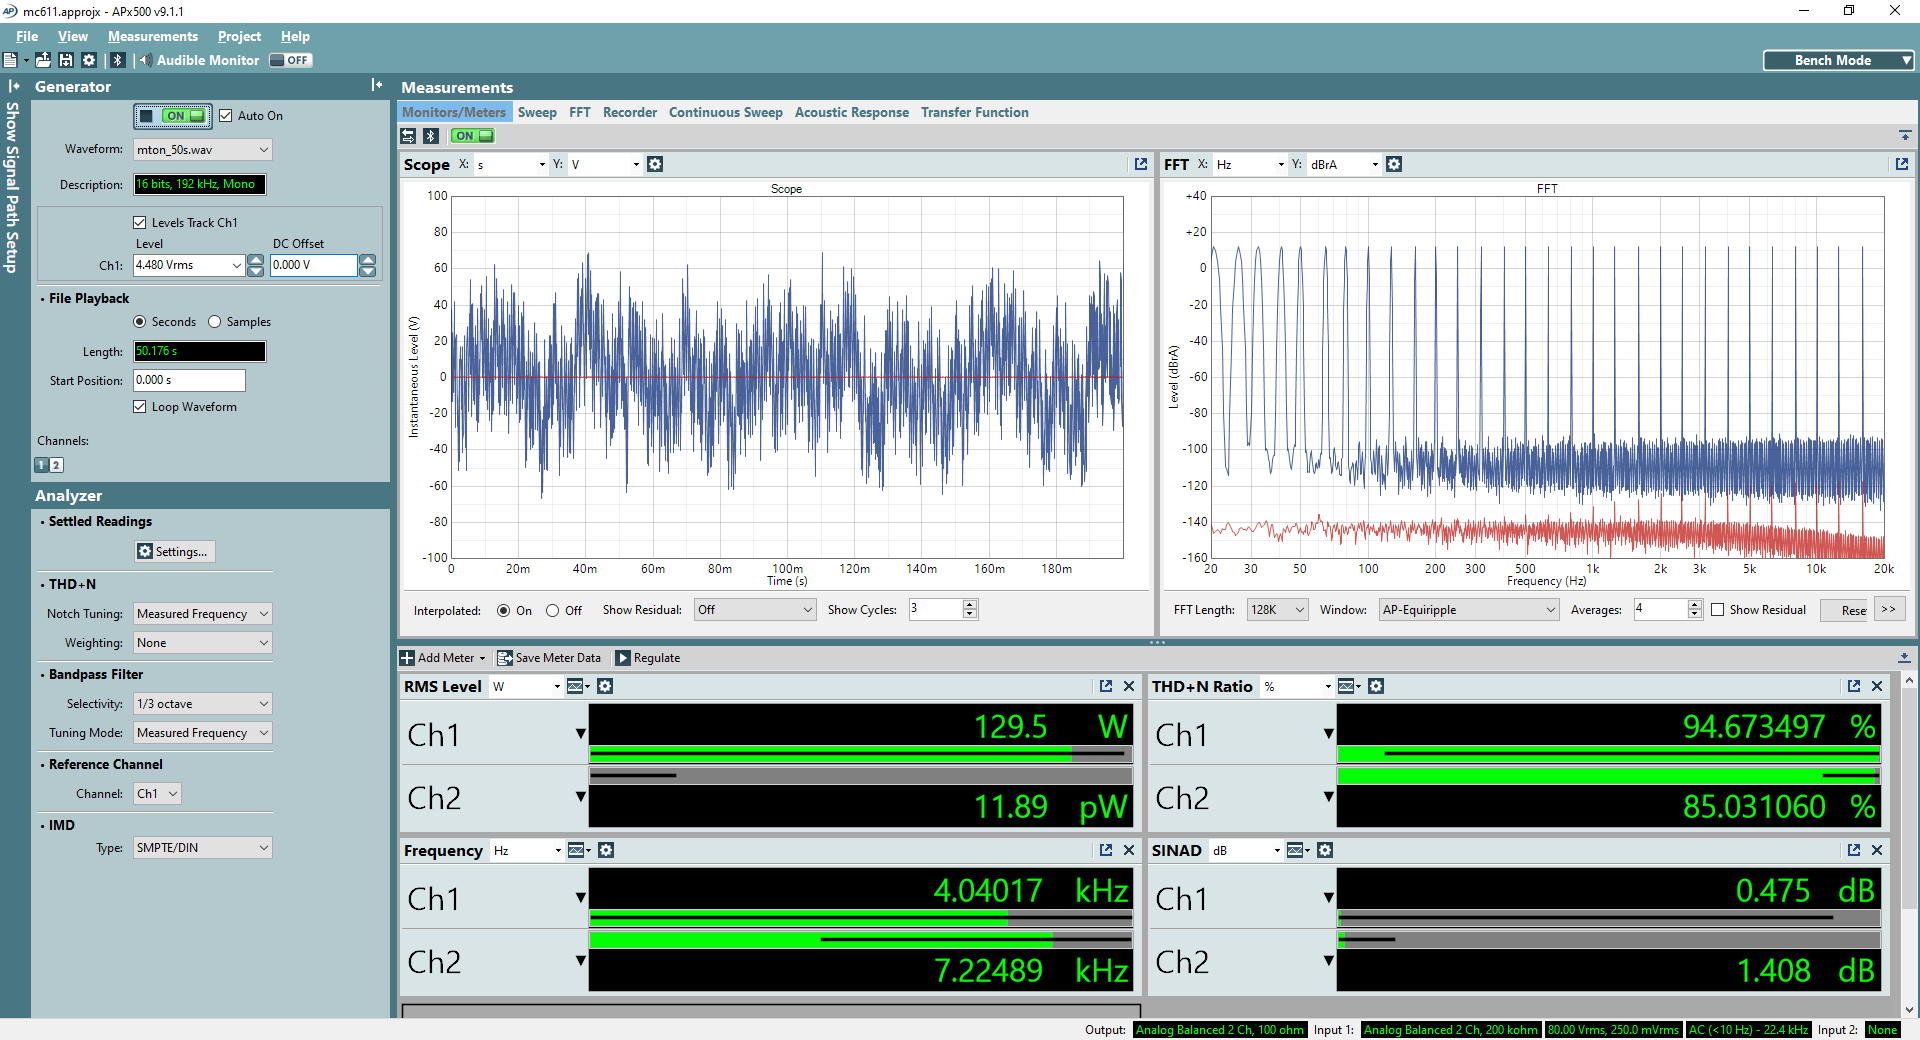Open FFT graph settings gear
Viewport: 1920px width, 1040px height.
pos(1394,164)
